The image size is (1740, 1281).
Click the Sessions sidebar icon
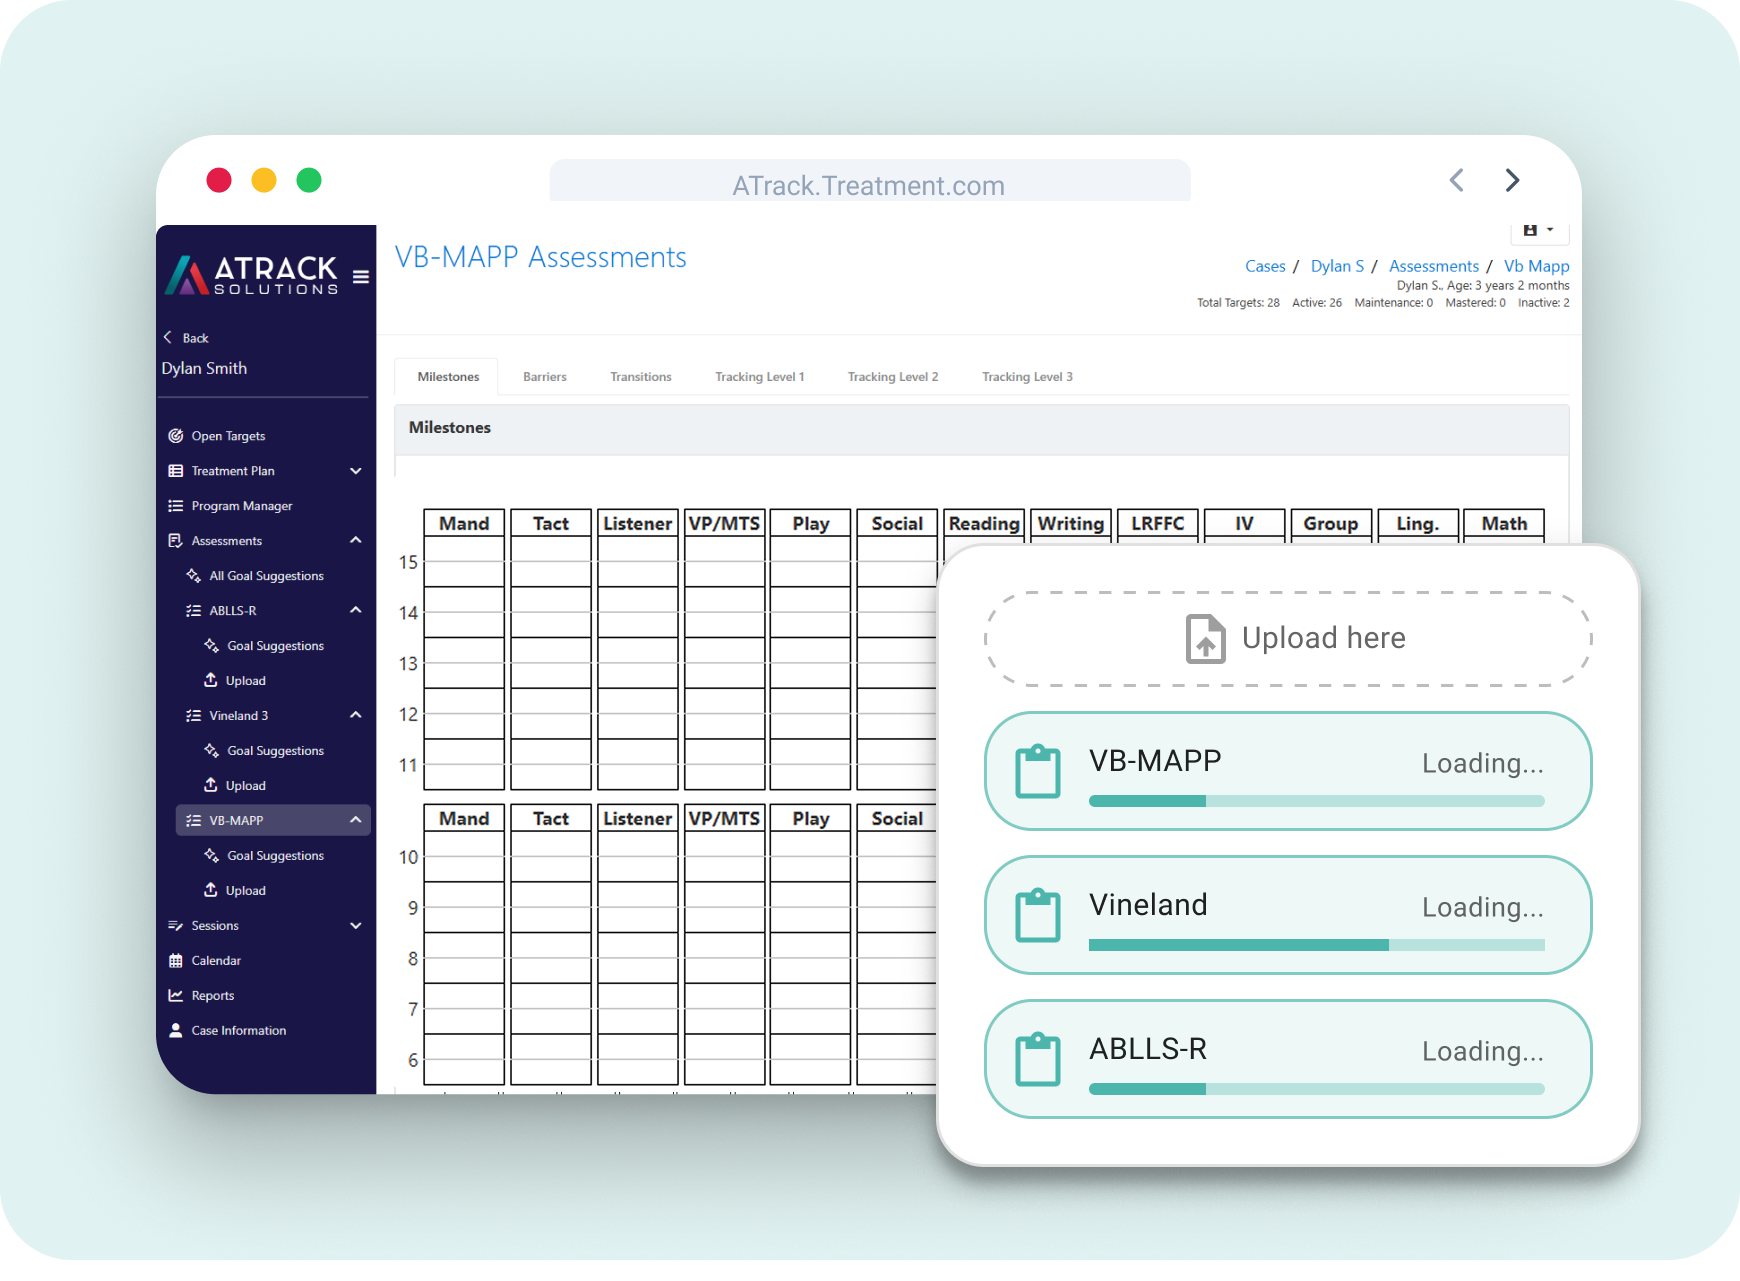(x=176, y=926)
